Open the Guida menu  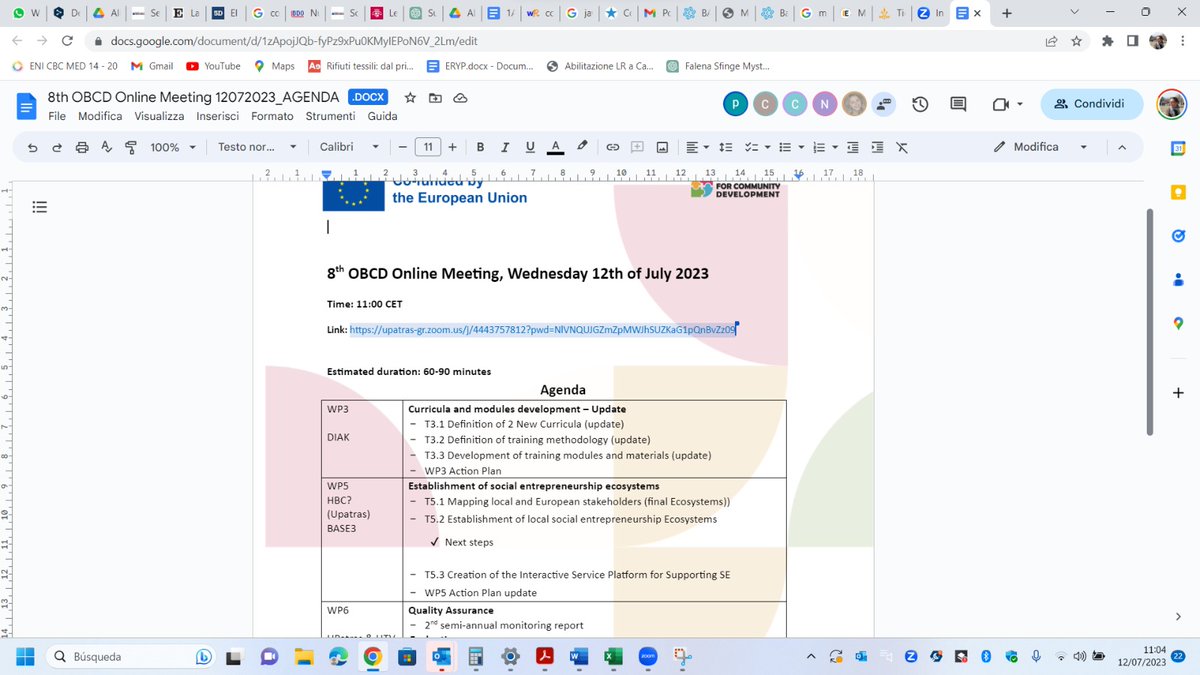pos(383,116)
